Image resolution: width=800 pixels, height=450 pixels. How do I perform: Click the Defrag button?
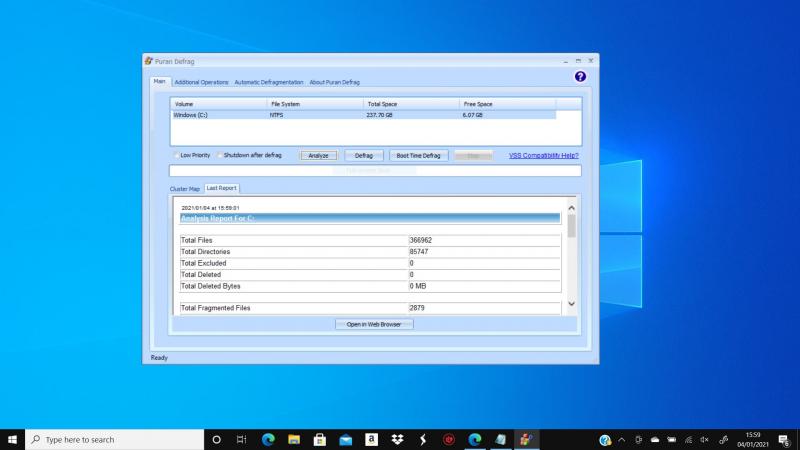364,156
